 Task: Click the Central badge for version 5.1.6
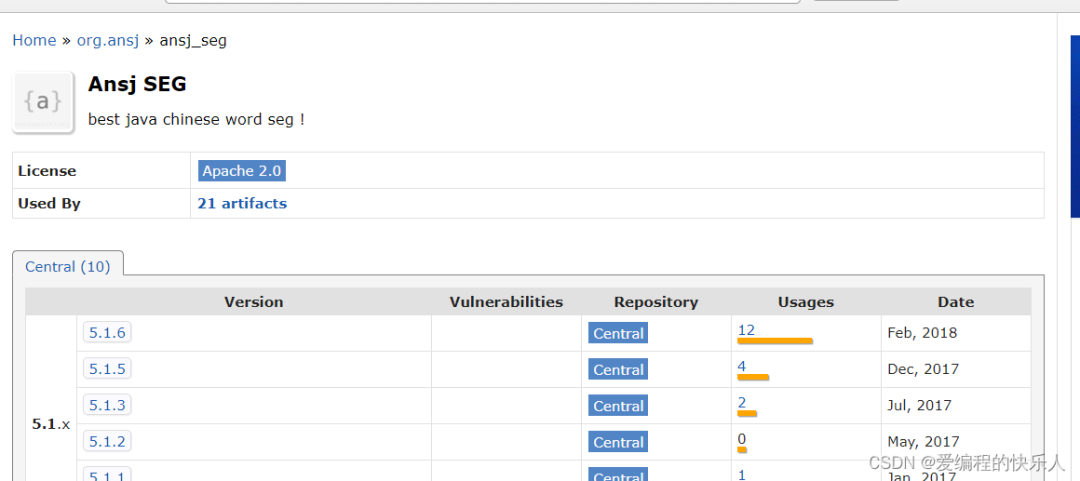[x=618, y=334]
